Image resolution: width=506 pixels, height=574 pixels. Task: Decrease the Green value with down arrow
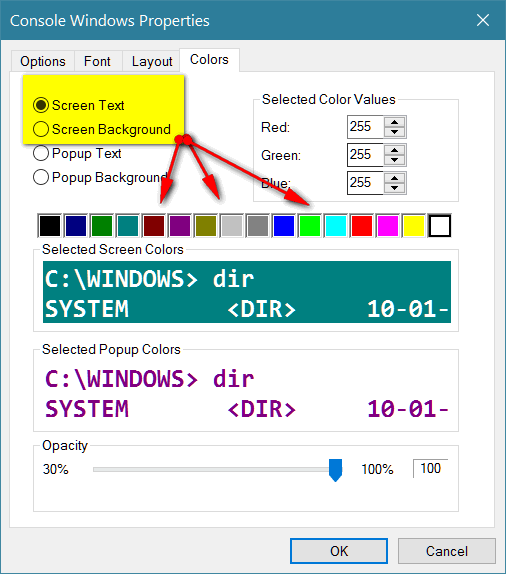pyautogui.click(x=394, y=160)
